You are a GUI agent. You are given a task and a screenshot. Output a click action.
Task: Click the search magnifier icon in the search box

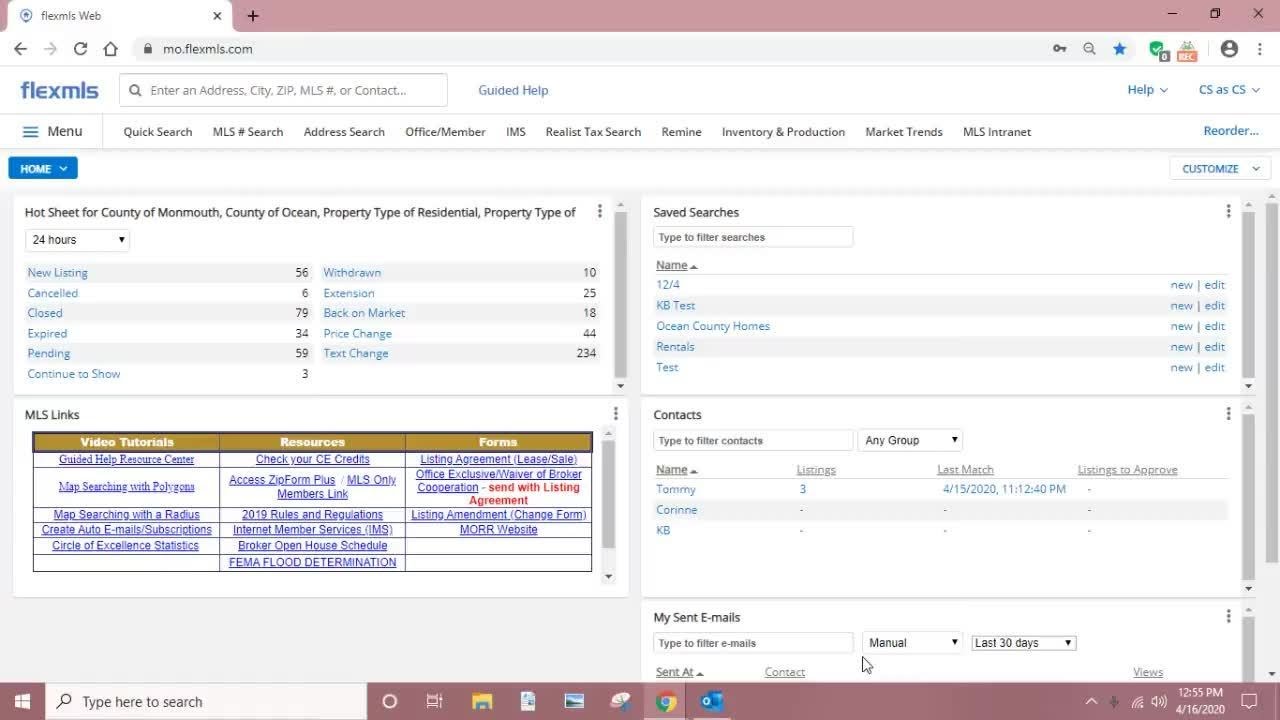[x=135, y=90]
